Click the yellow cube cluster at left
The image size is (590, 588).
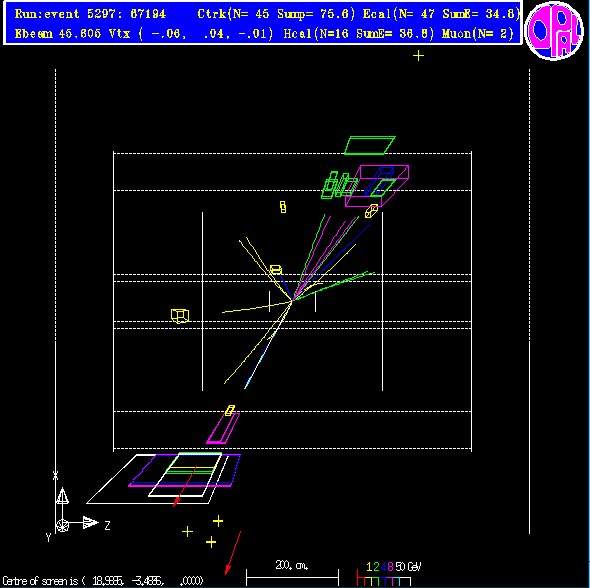tap(180, 316)
